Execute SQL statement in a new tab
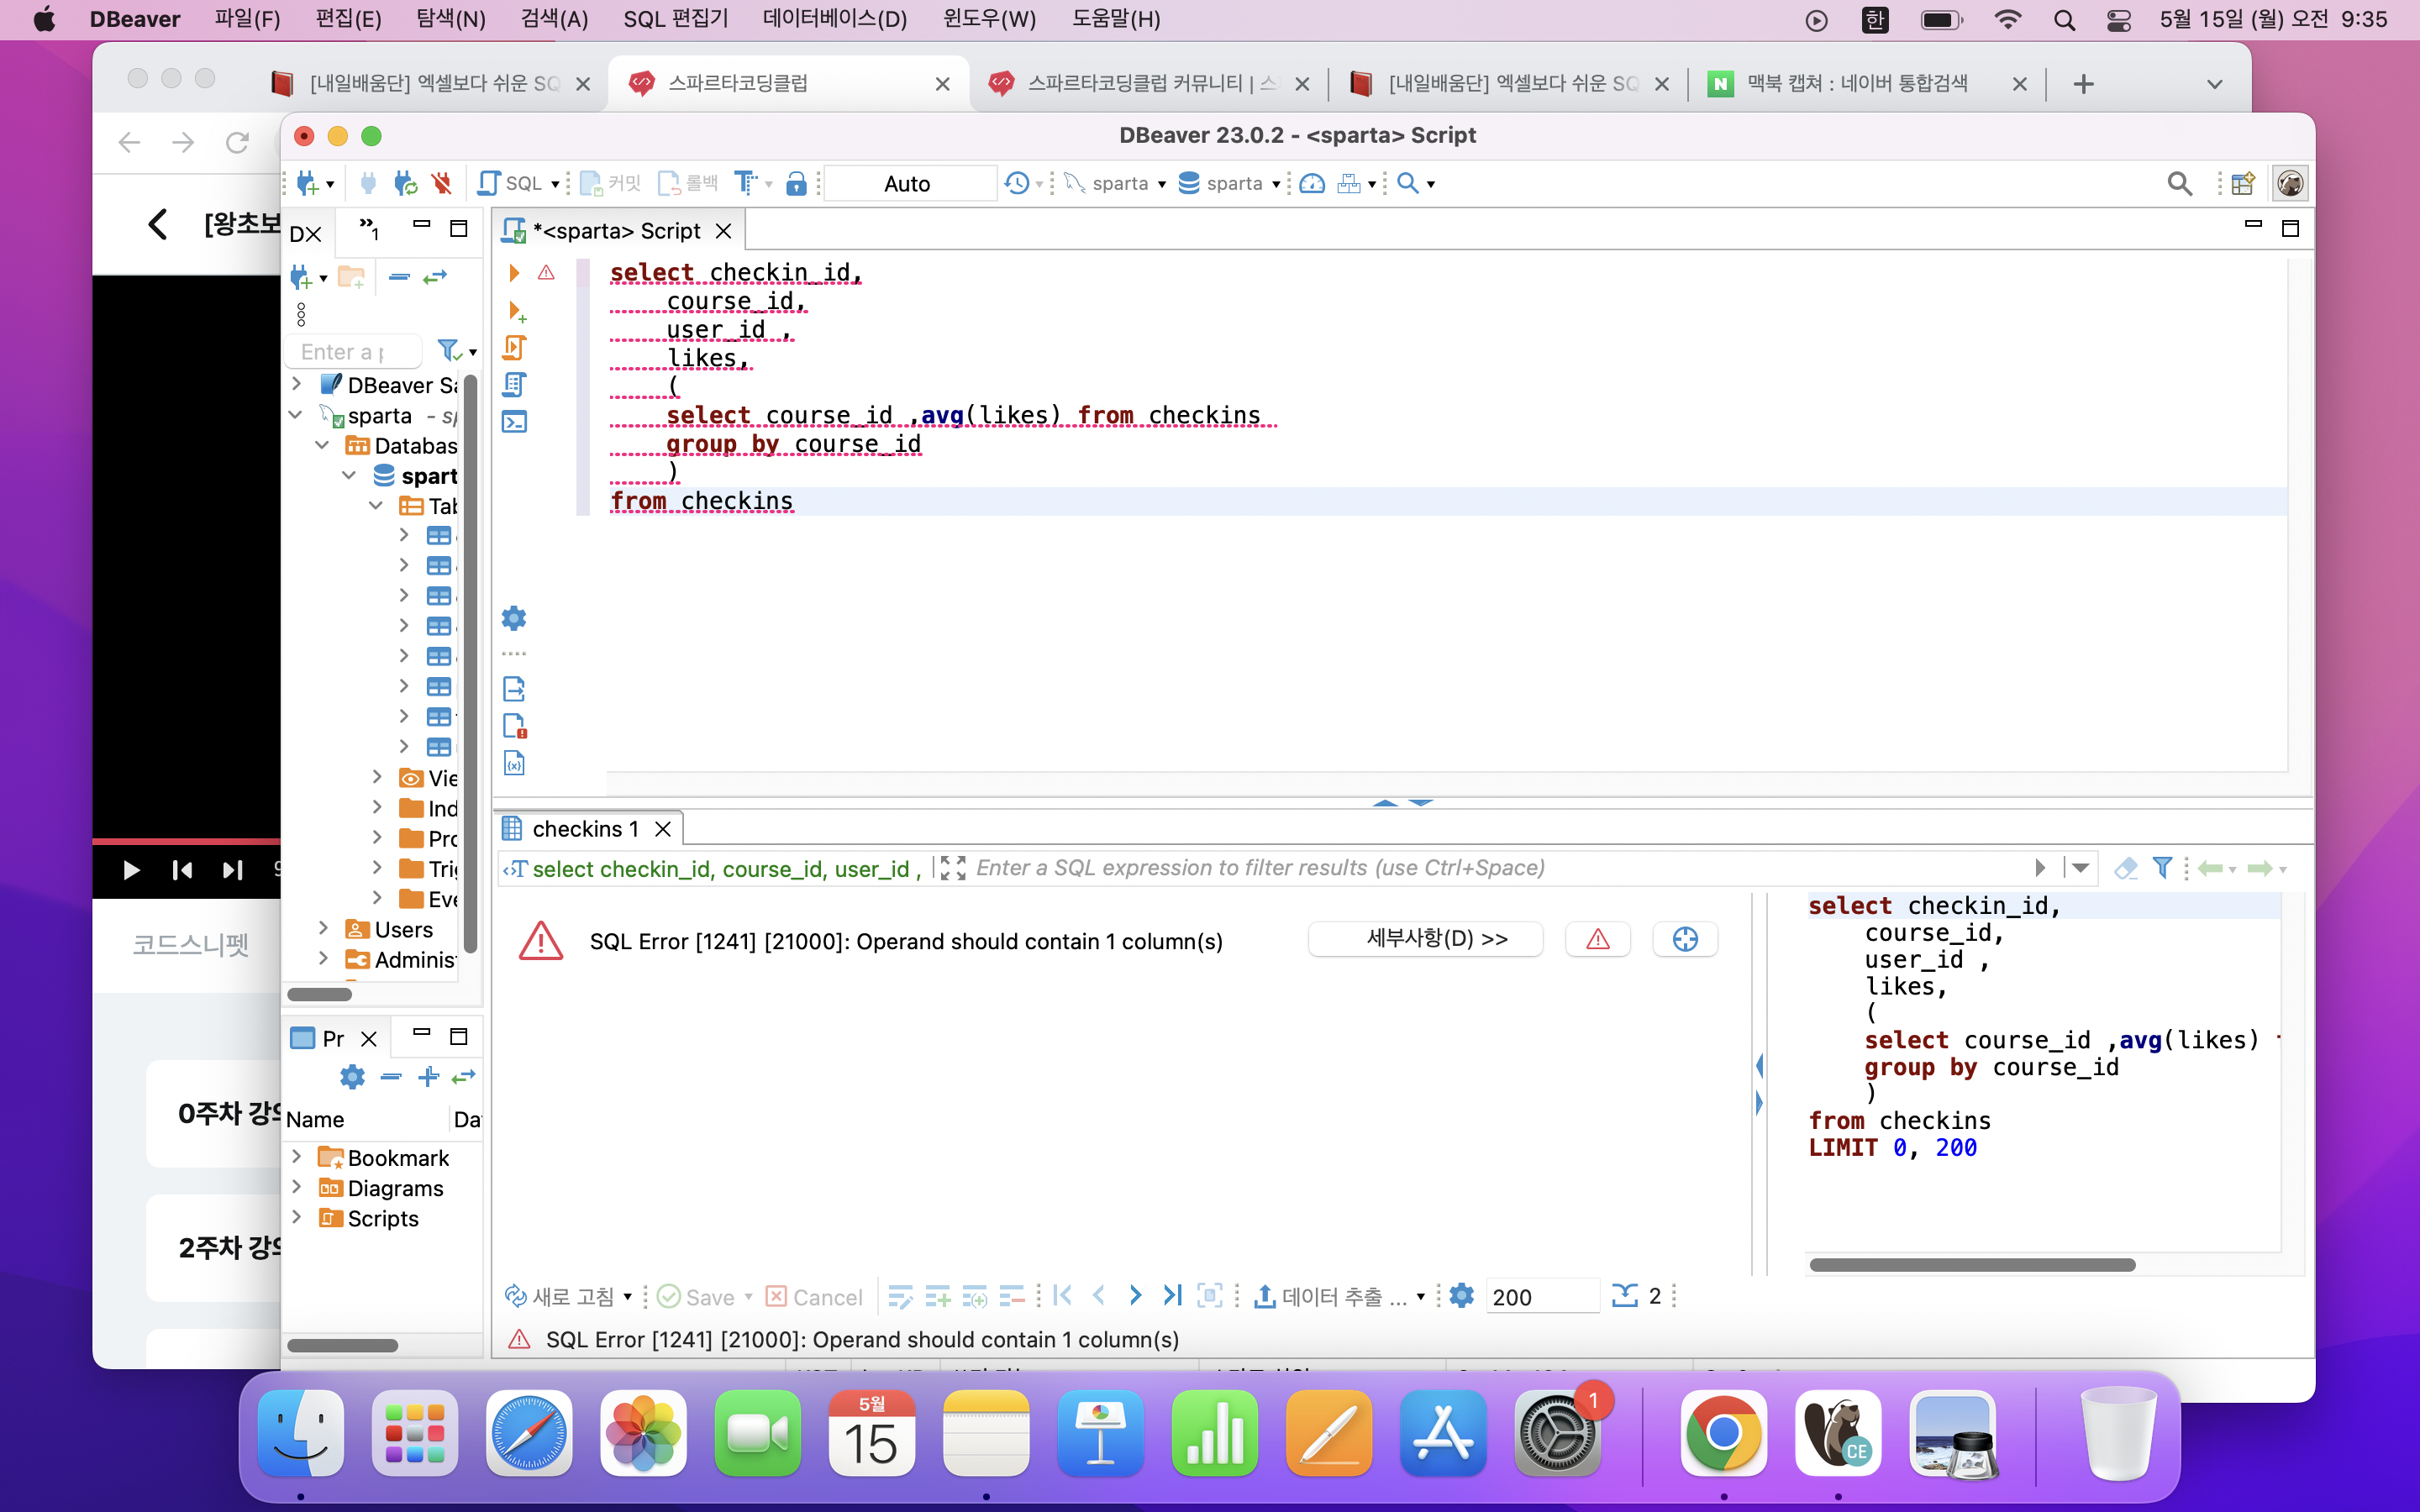The height and width of the screenshot is (1512, 2420). [x=516, y=311]
